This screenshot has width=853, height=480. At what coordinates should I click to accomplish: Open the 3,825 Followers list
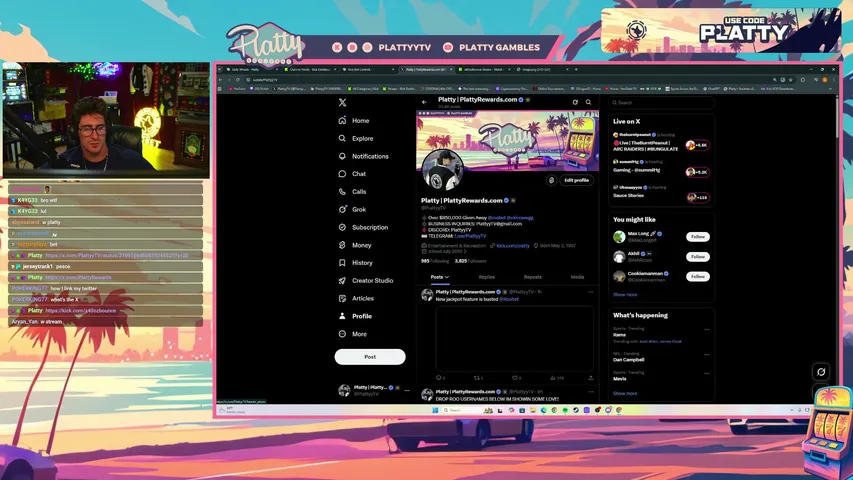click(471, 261)
